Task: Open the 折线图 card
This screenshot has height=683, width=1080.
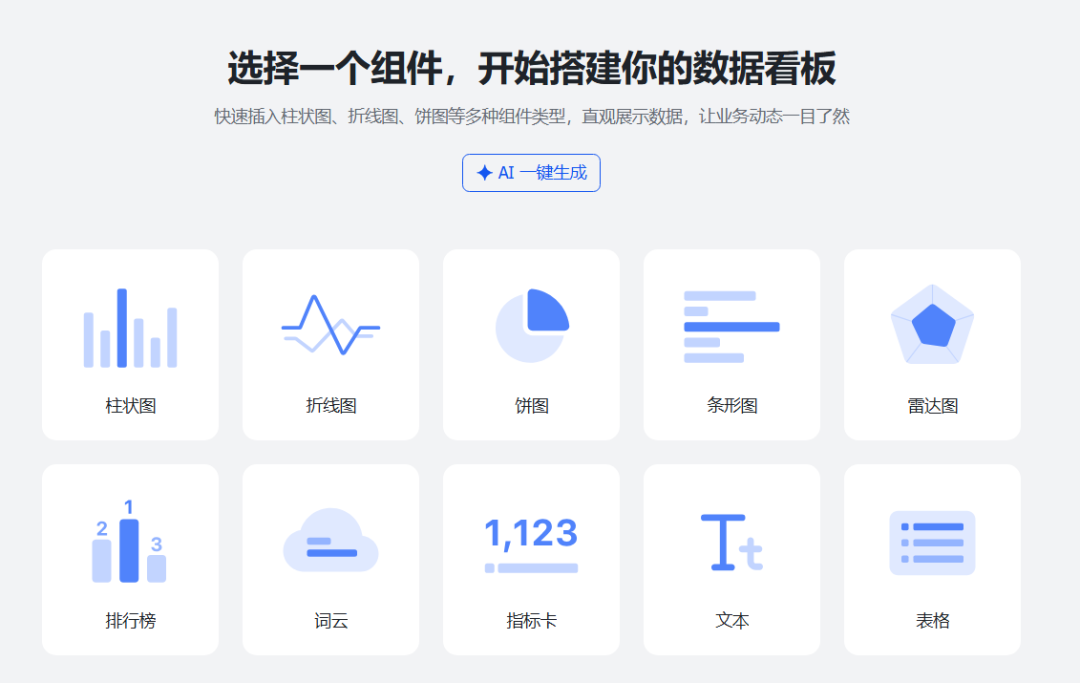Action: click(x=331, y=343)
